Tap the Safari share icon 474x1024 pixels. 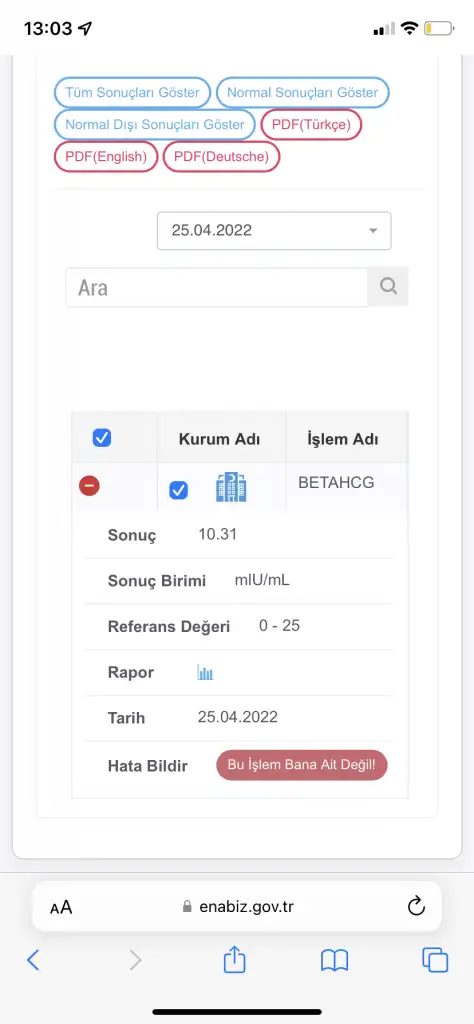[234, 960]
